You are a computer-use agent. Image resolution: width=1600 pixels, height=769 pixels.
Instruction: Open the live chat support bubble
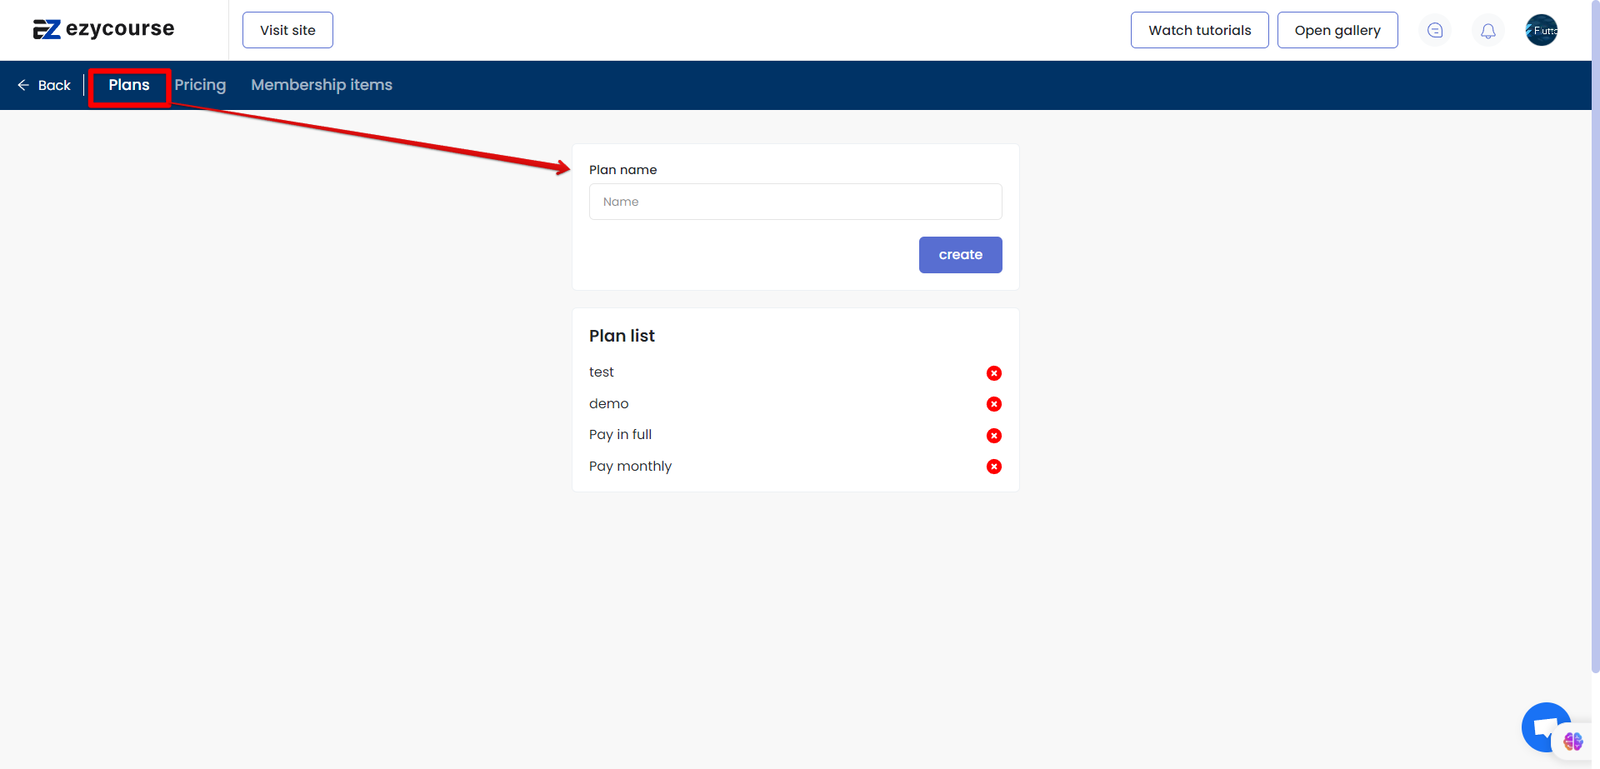click(1544, 726)
